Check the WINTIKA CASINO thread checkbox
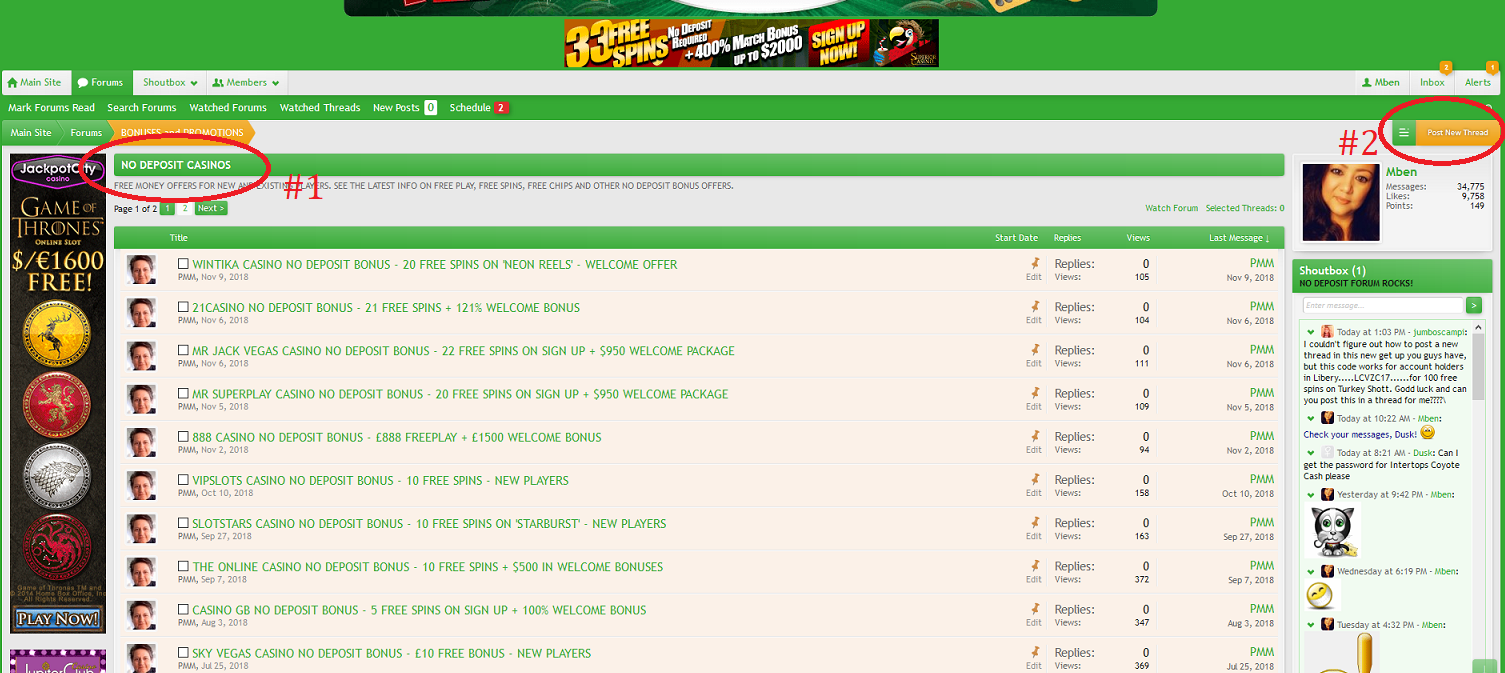 pyautogui.click(x=183, y=264)
